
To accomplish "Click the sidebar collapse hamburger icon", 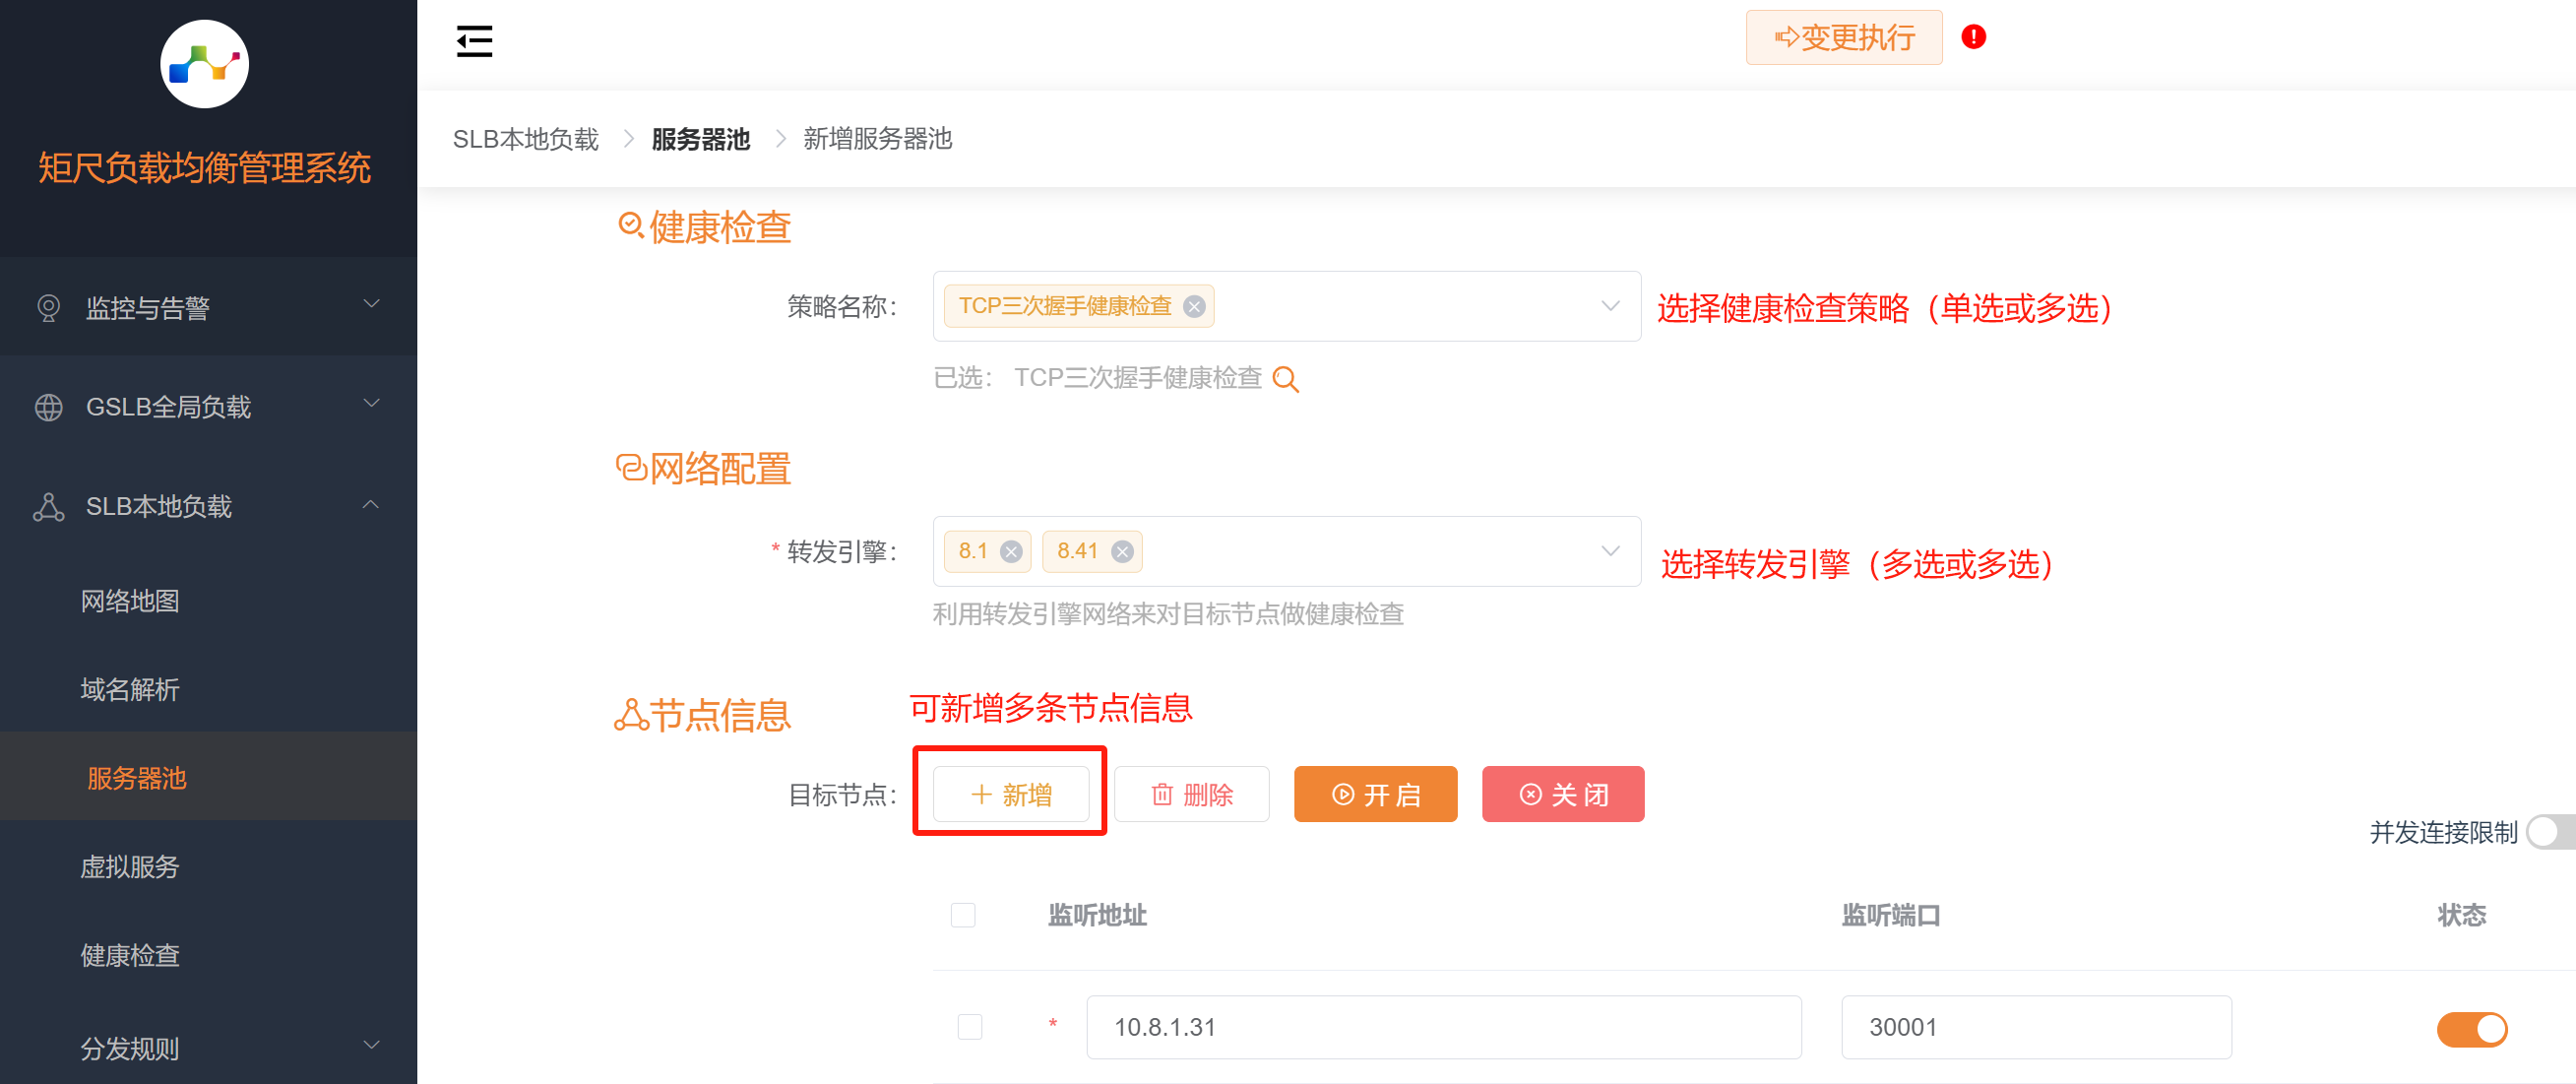I will [474, 41].
